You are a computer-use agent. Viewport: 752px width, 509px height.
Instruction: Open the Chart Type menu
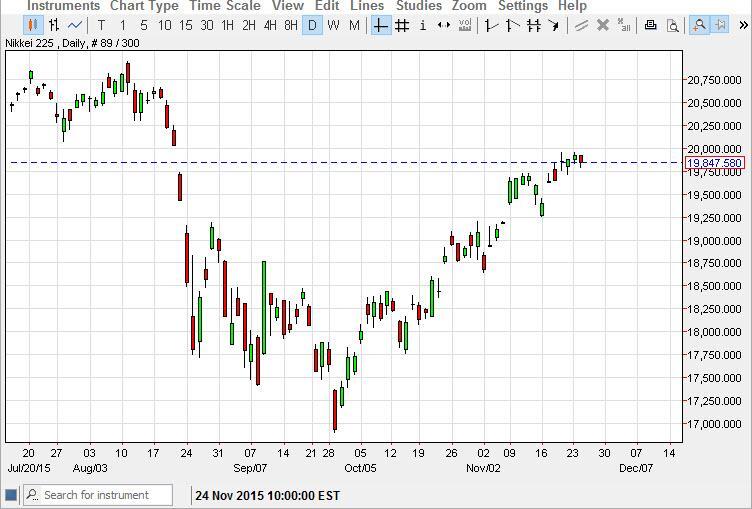coord(144,6)
